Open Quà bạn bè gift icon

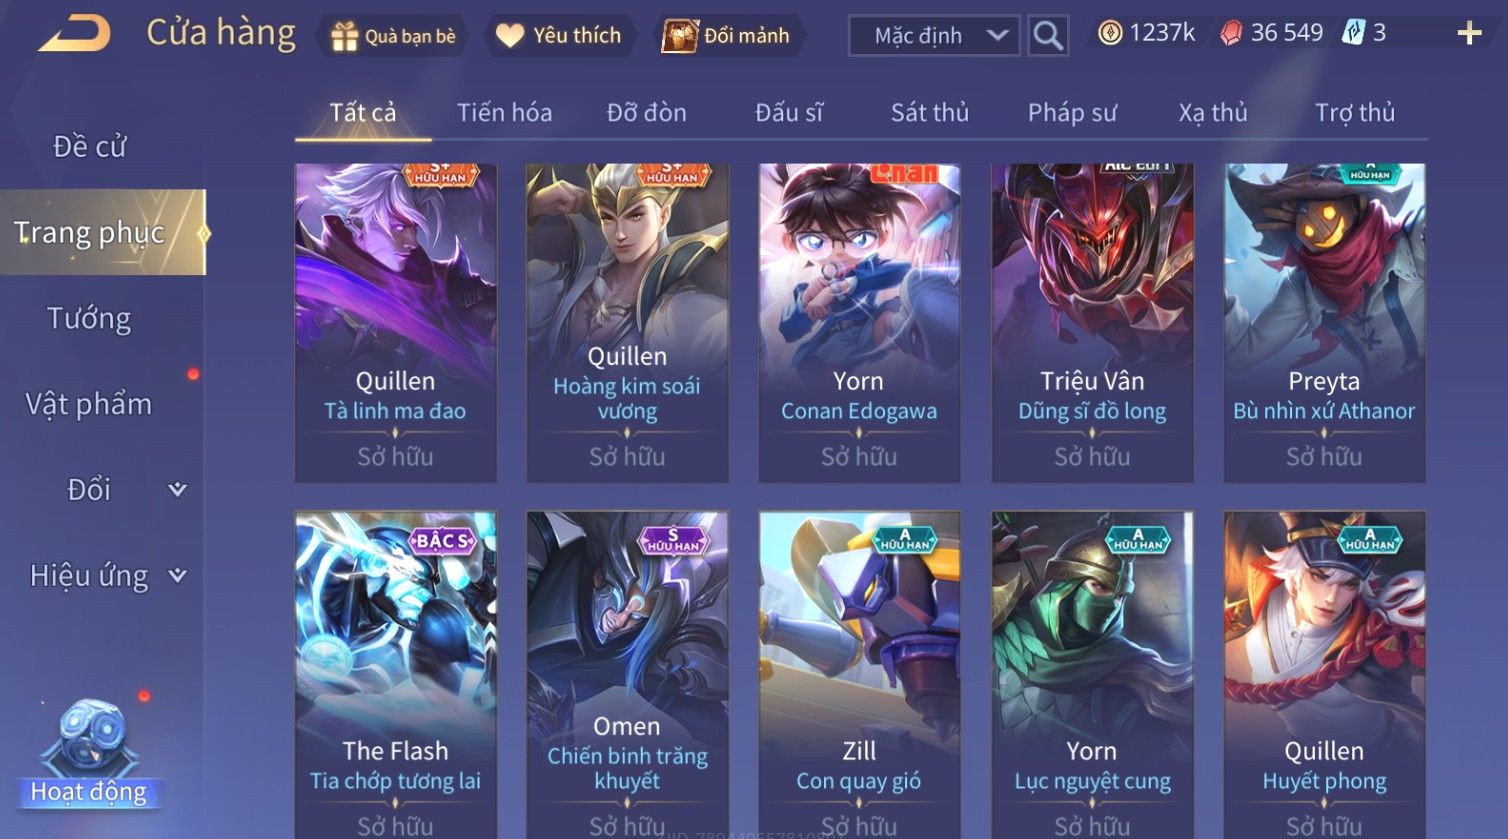(x=343, y=36)
